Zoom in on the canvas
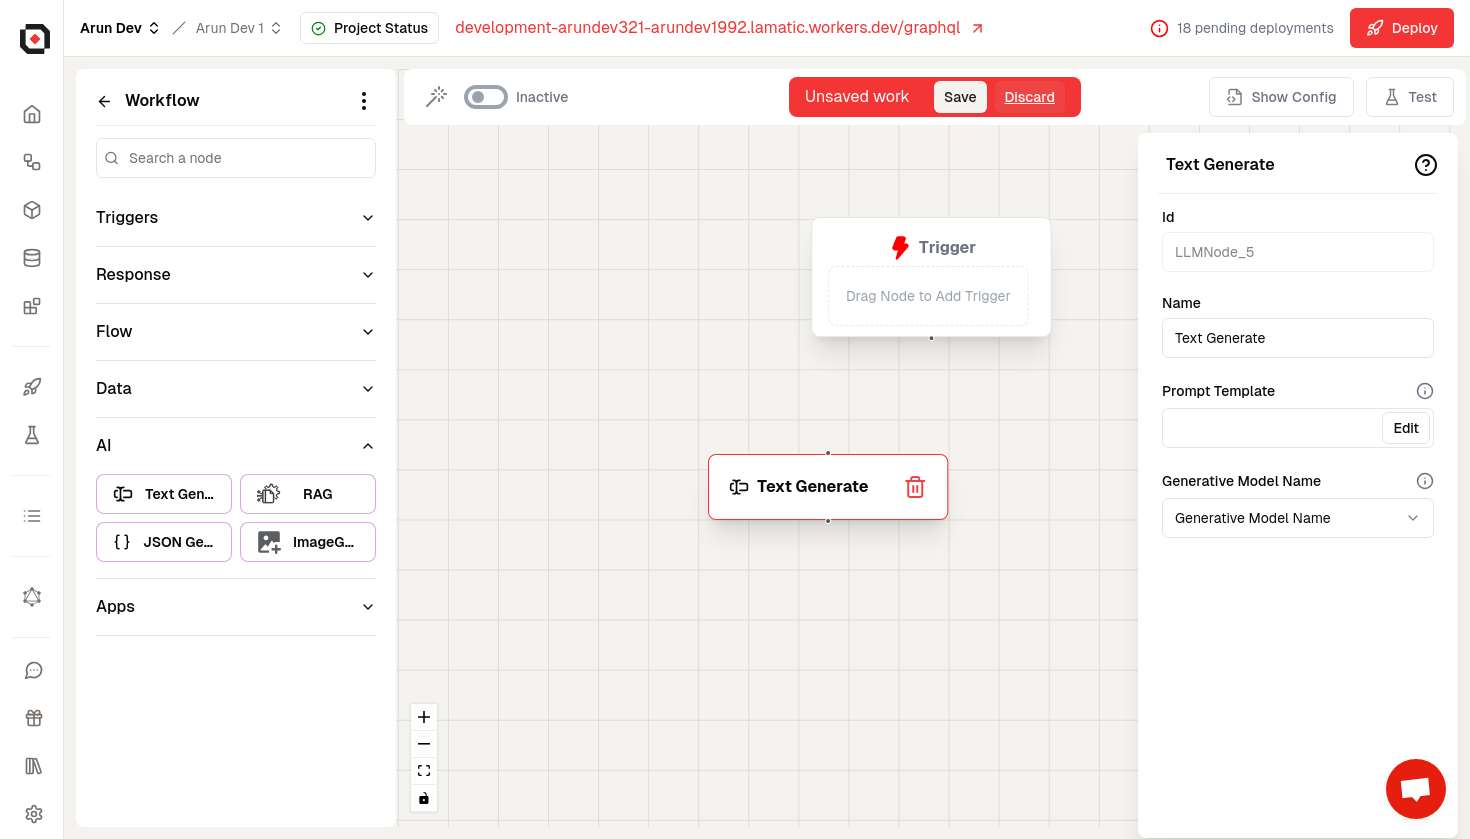 (424, 717)
